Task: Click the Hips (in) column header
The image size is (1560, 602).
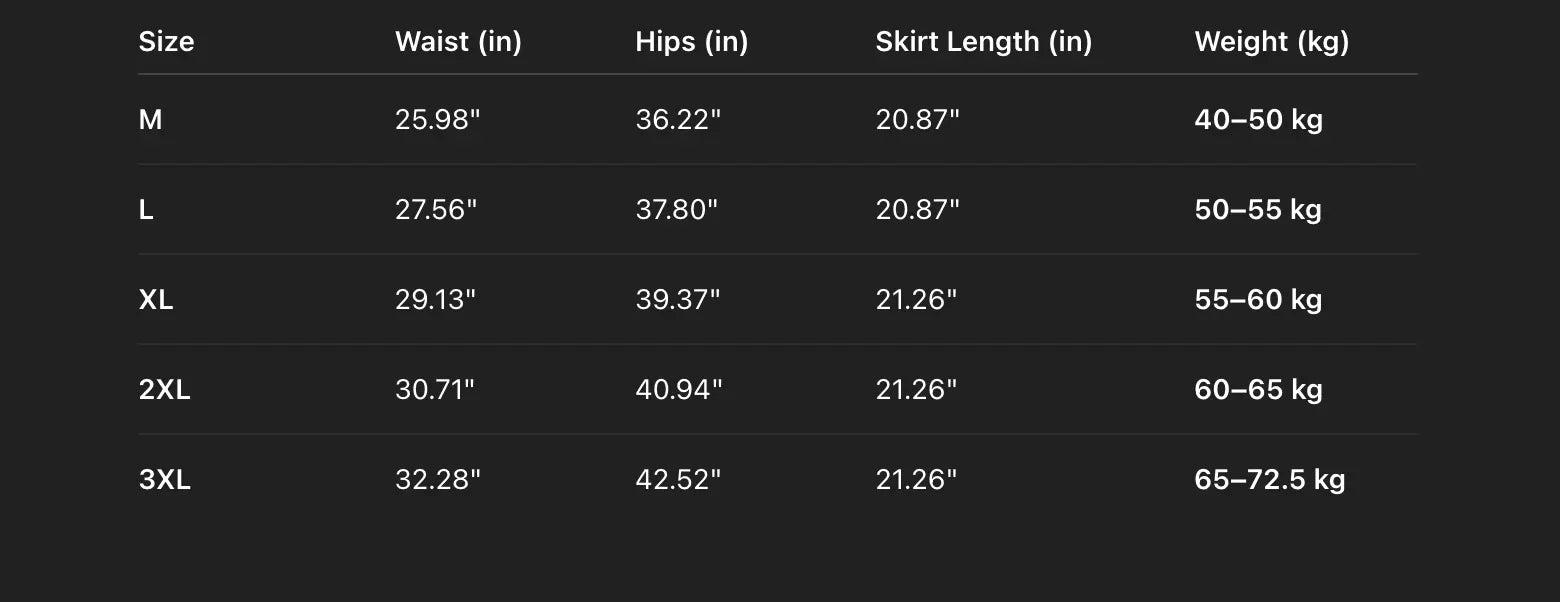Action: pyautogui.click(x=691, y=42)
